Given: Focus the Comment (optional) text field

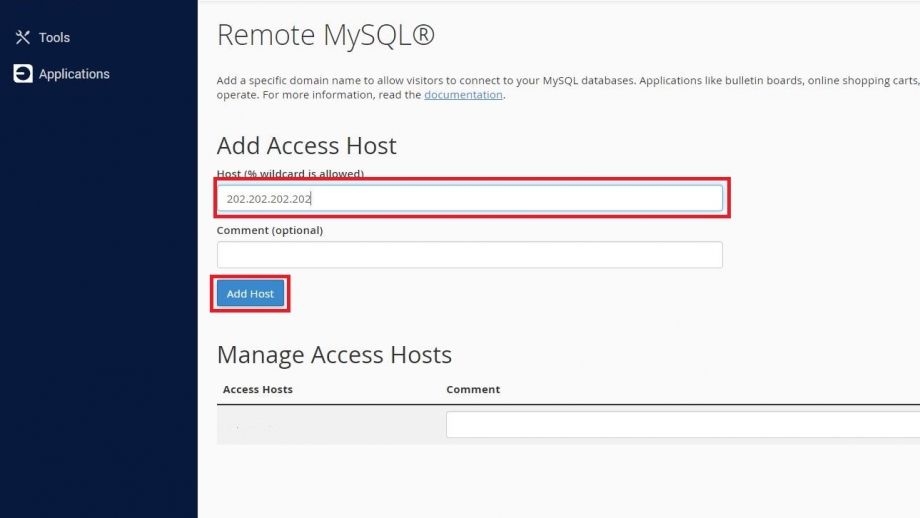Looking at the screenshot, I should click(469, 255).
